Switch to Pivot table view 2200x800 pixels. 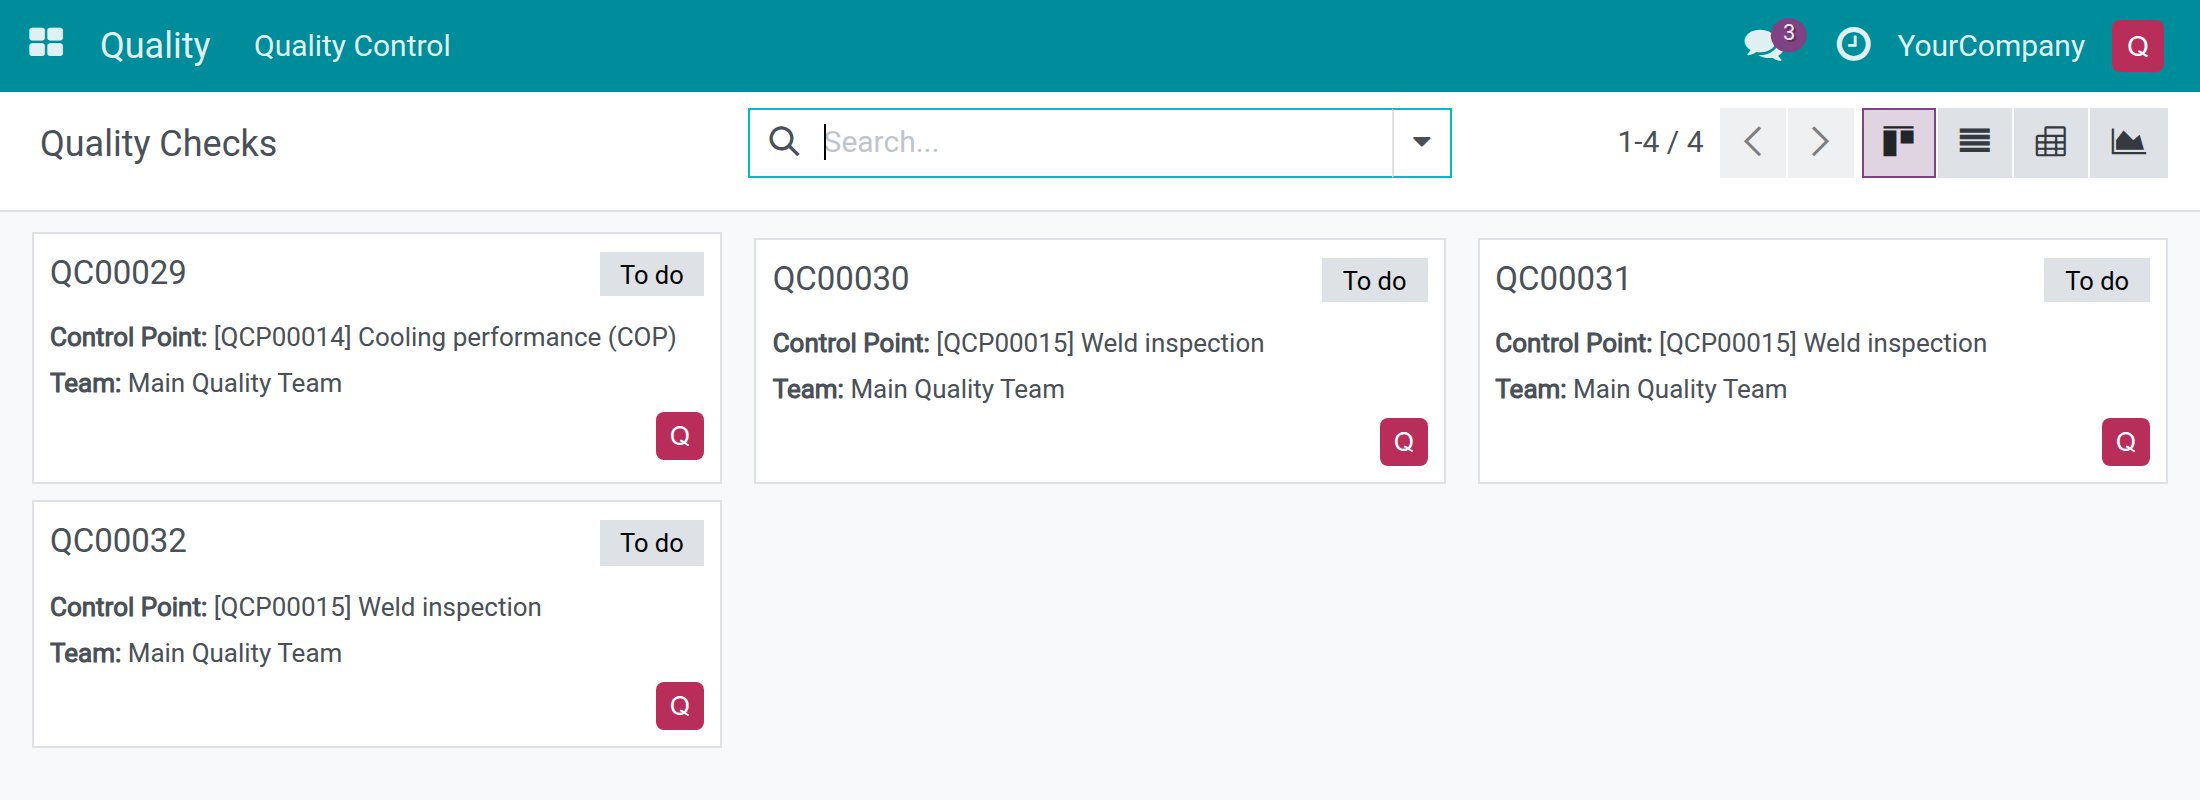(x=2050, y=142)
